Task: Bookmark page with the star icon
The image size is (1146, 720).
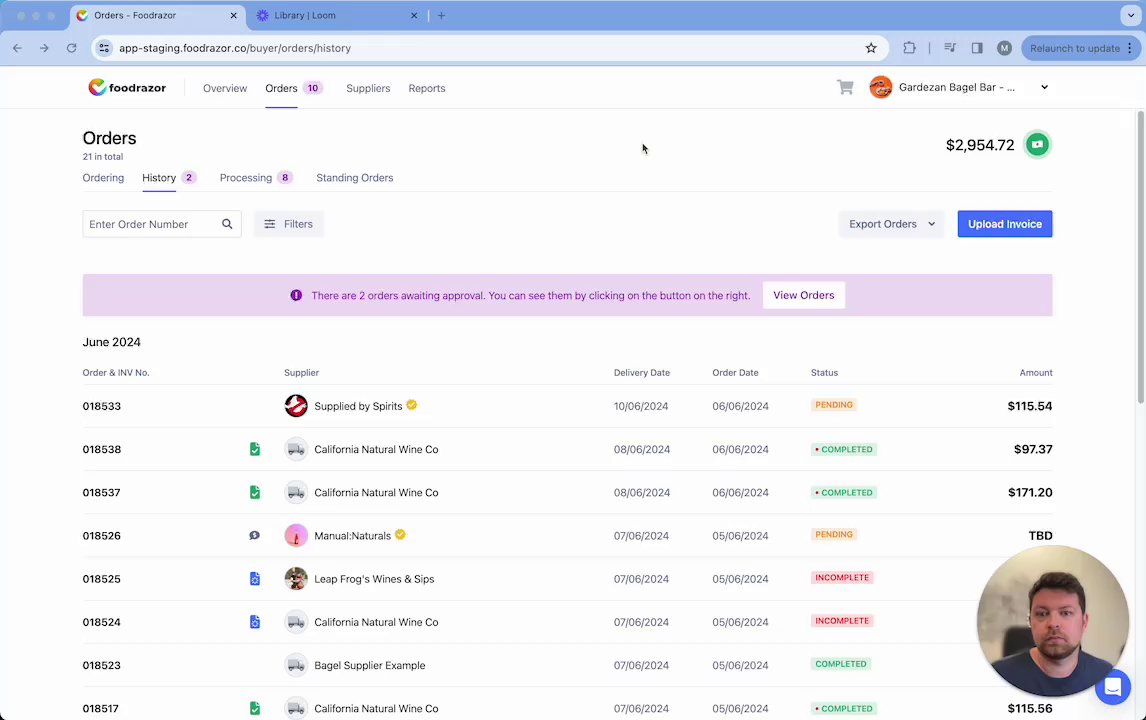Action: pos(870,48)
